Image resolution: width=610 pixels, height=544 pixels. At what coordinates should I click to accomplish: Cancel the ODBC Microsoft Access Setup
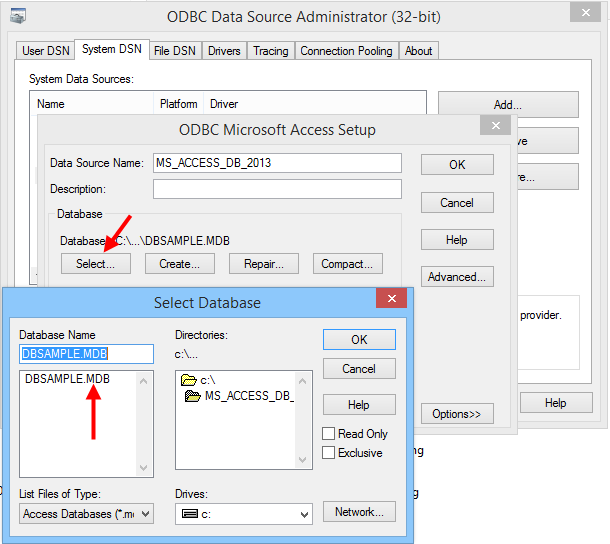tap(458, 203)
